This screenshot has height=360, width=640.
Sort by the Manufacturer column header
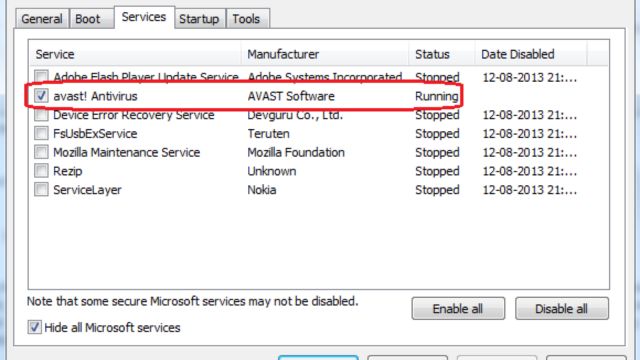tap(325, 54)
